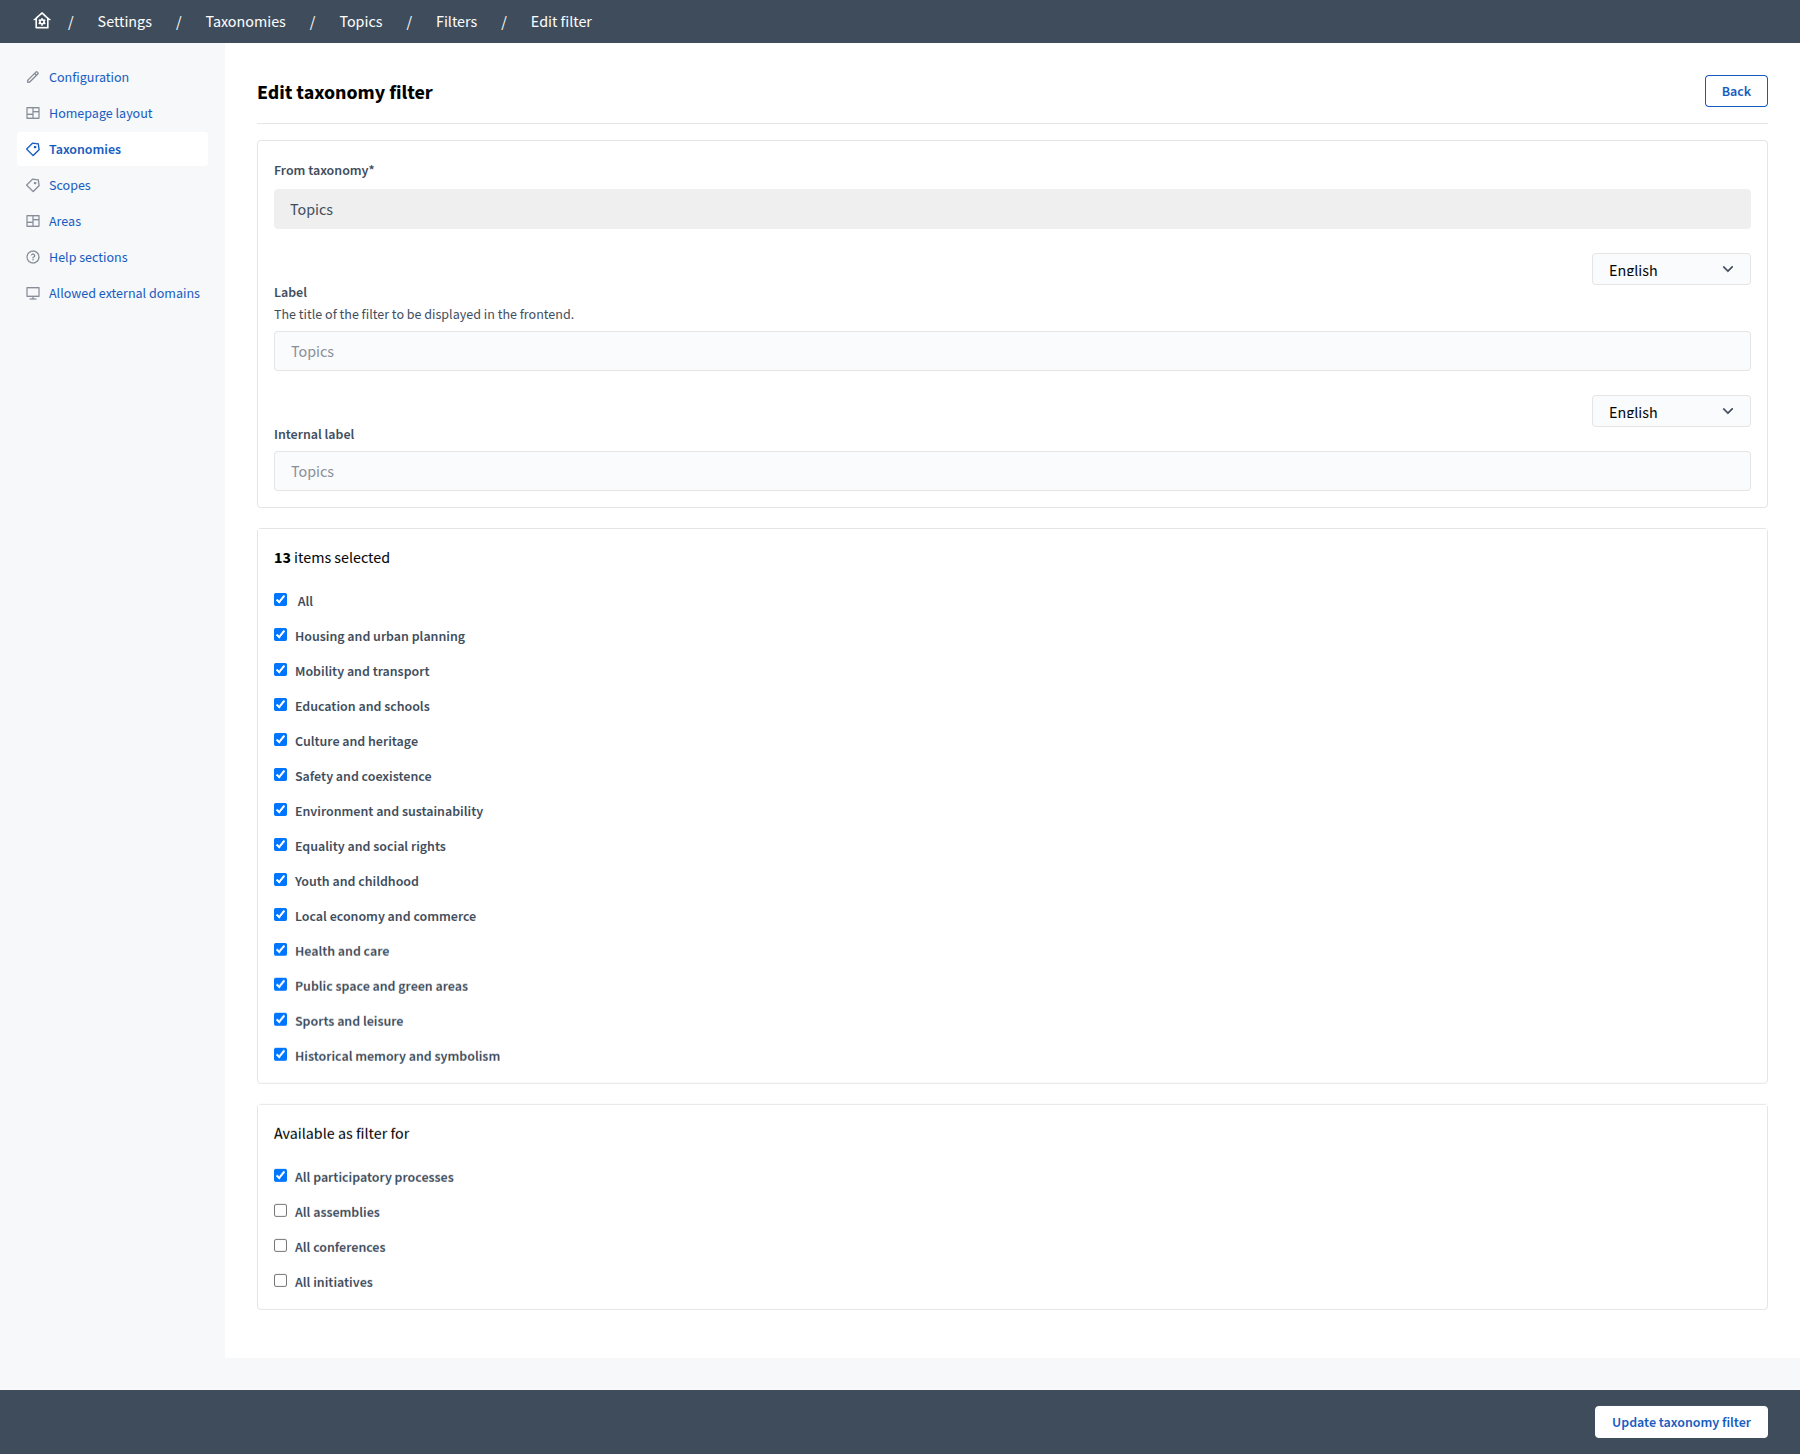Click the Help sections question mark icon

(33, 256)
